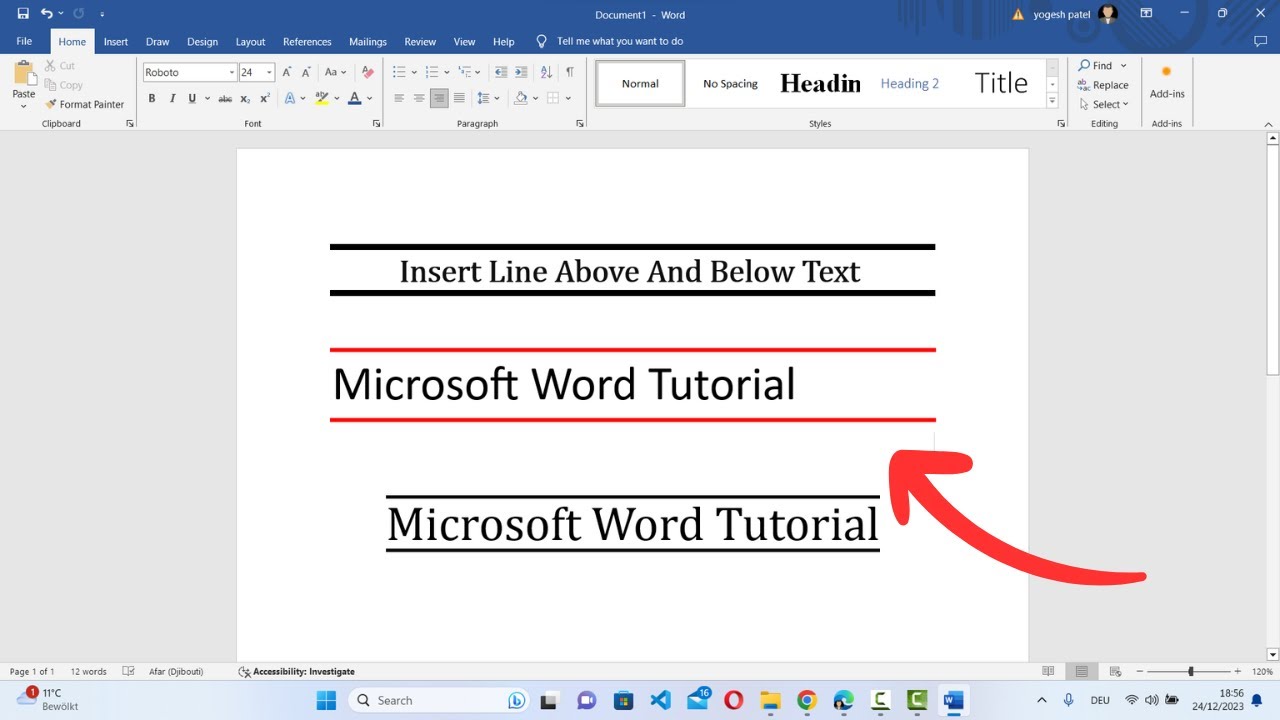Open the Change Case Aa dropdown
This screenshot has width=1280, height=720.
pyautogui.click(x=335, y=72)
